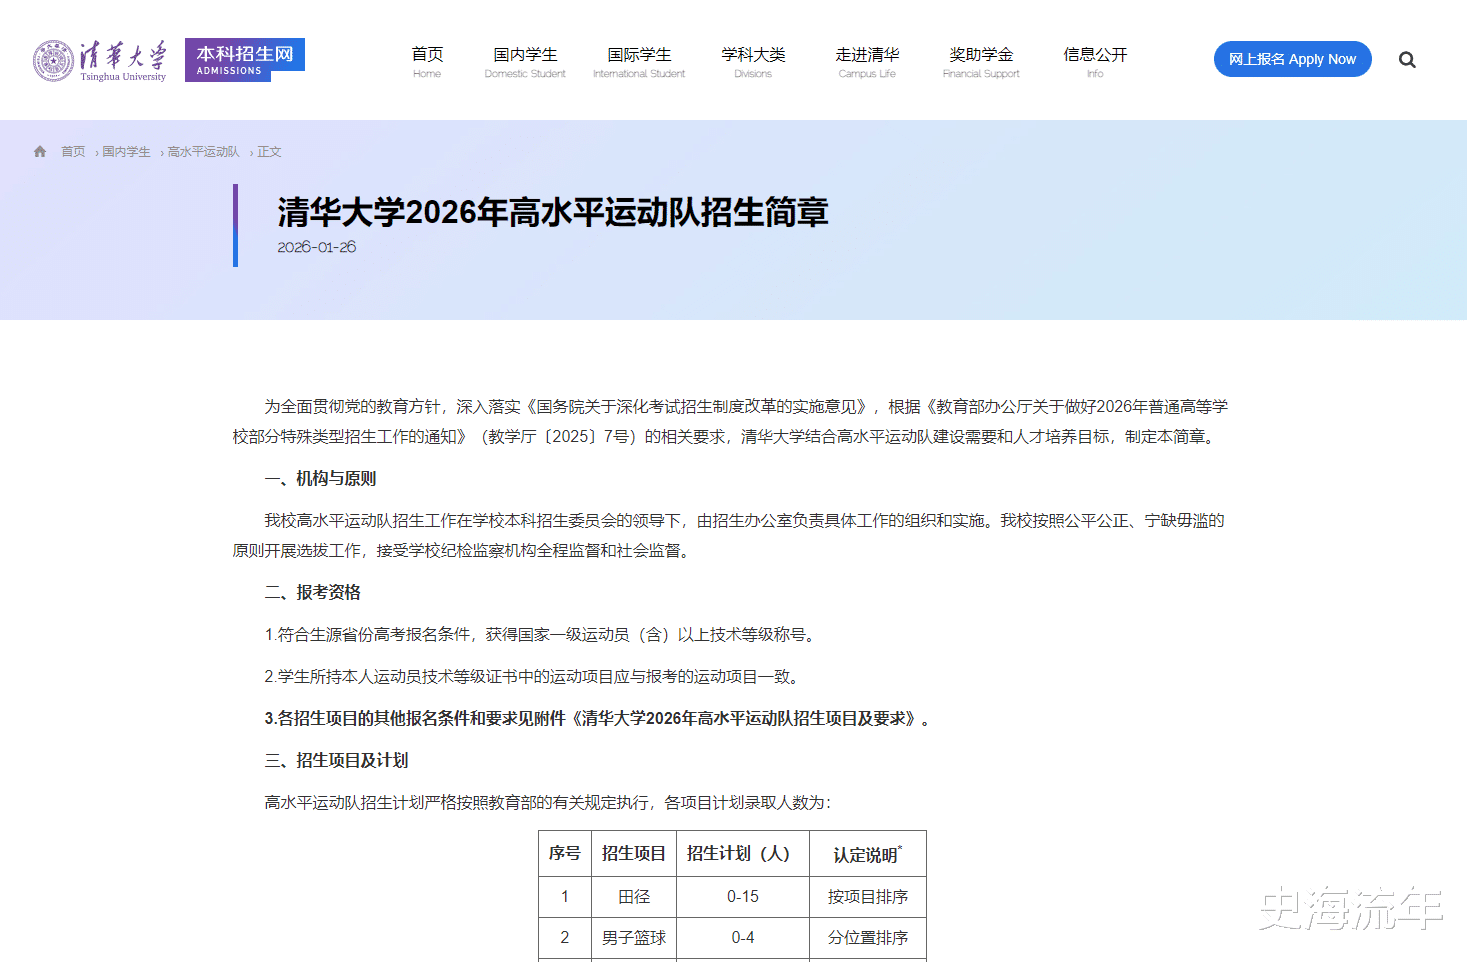Click the heading 一、机构与原则
1467x962 pixels.
coord(320,479)
